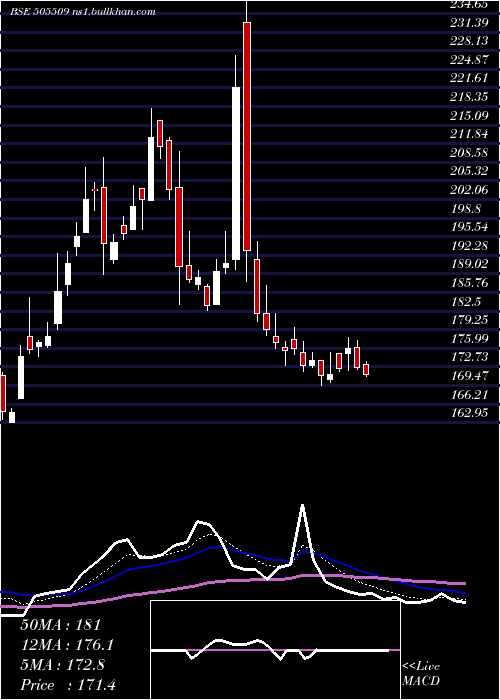
Task: Click the tall white candlestick below 221.61
Action: pyautogui.click(x=236, y=173)
